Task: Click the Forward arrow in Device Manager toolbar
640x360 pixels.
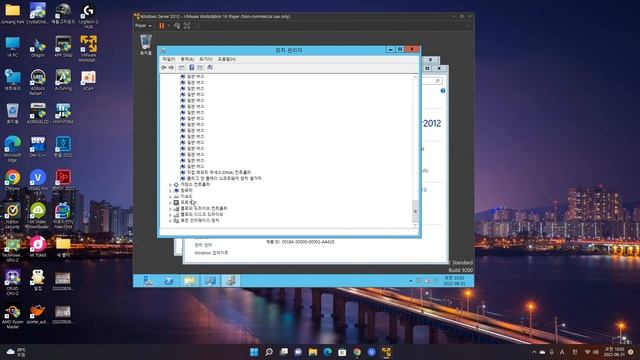Action: click(171, 67)
